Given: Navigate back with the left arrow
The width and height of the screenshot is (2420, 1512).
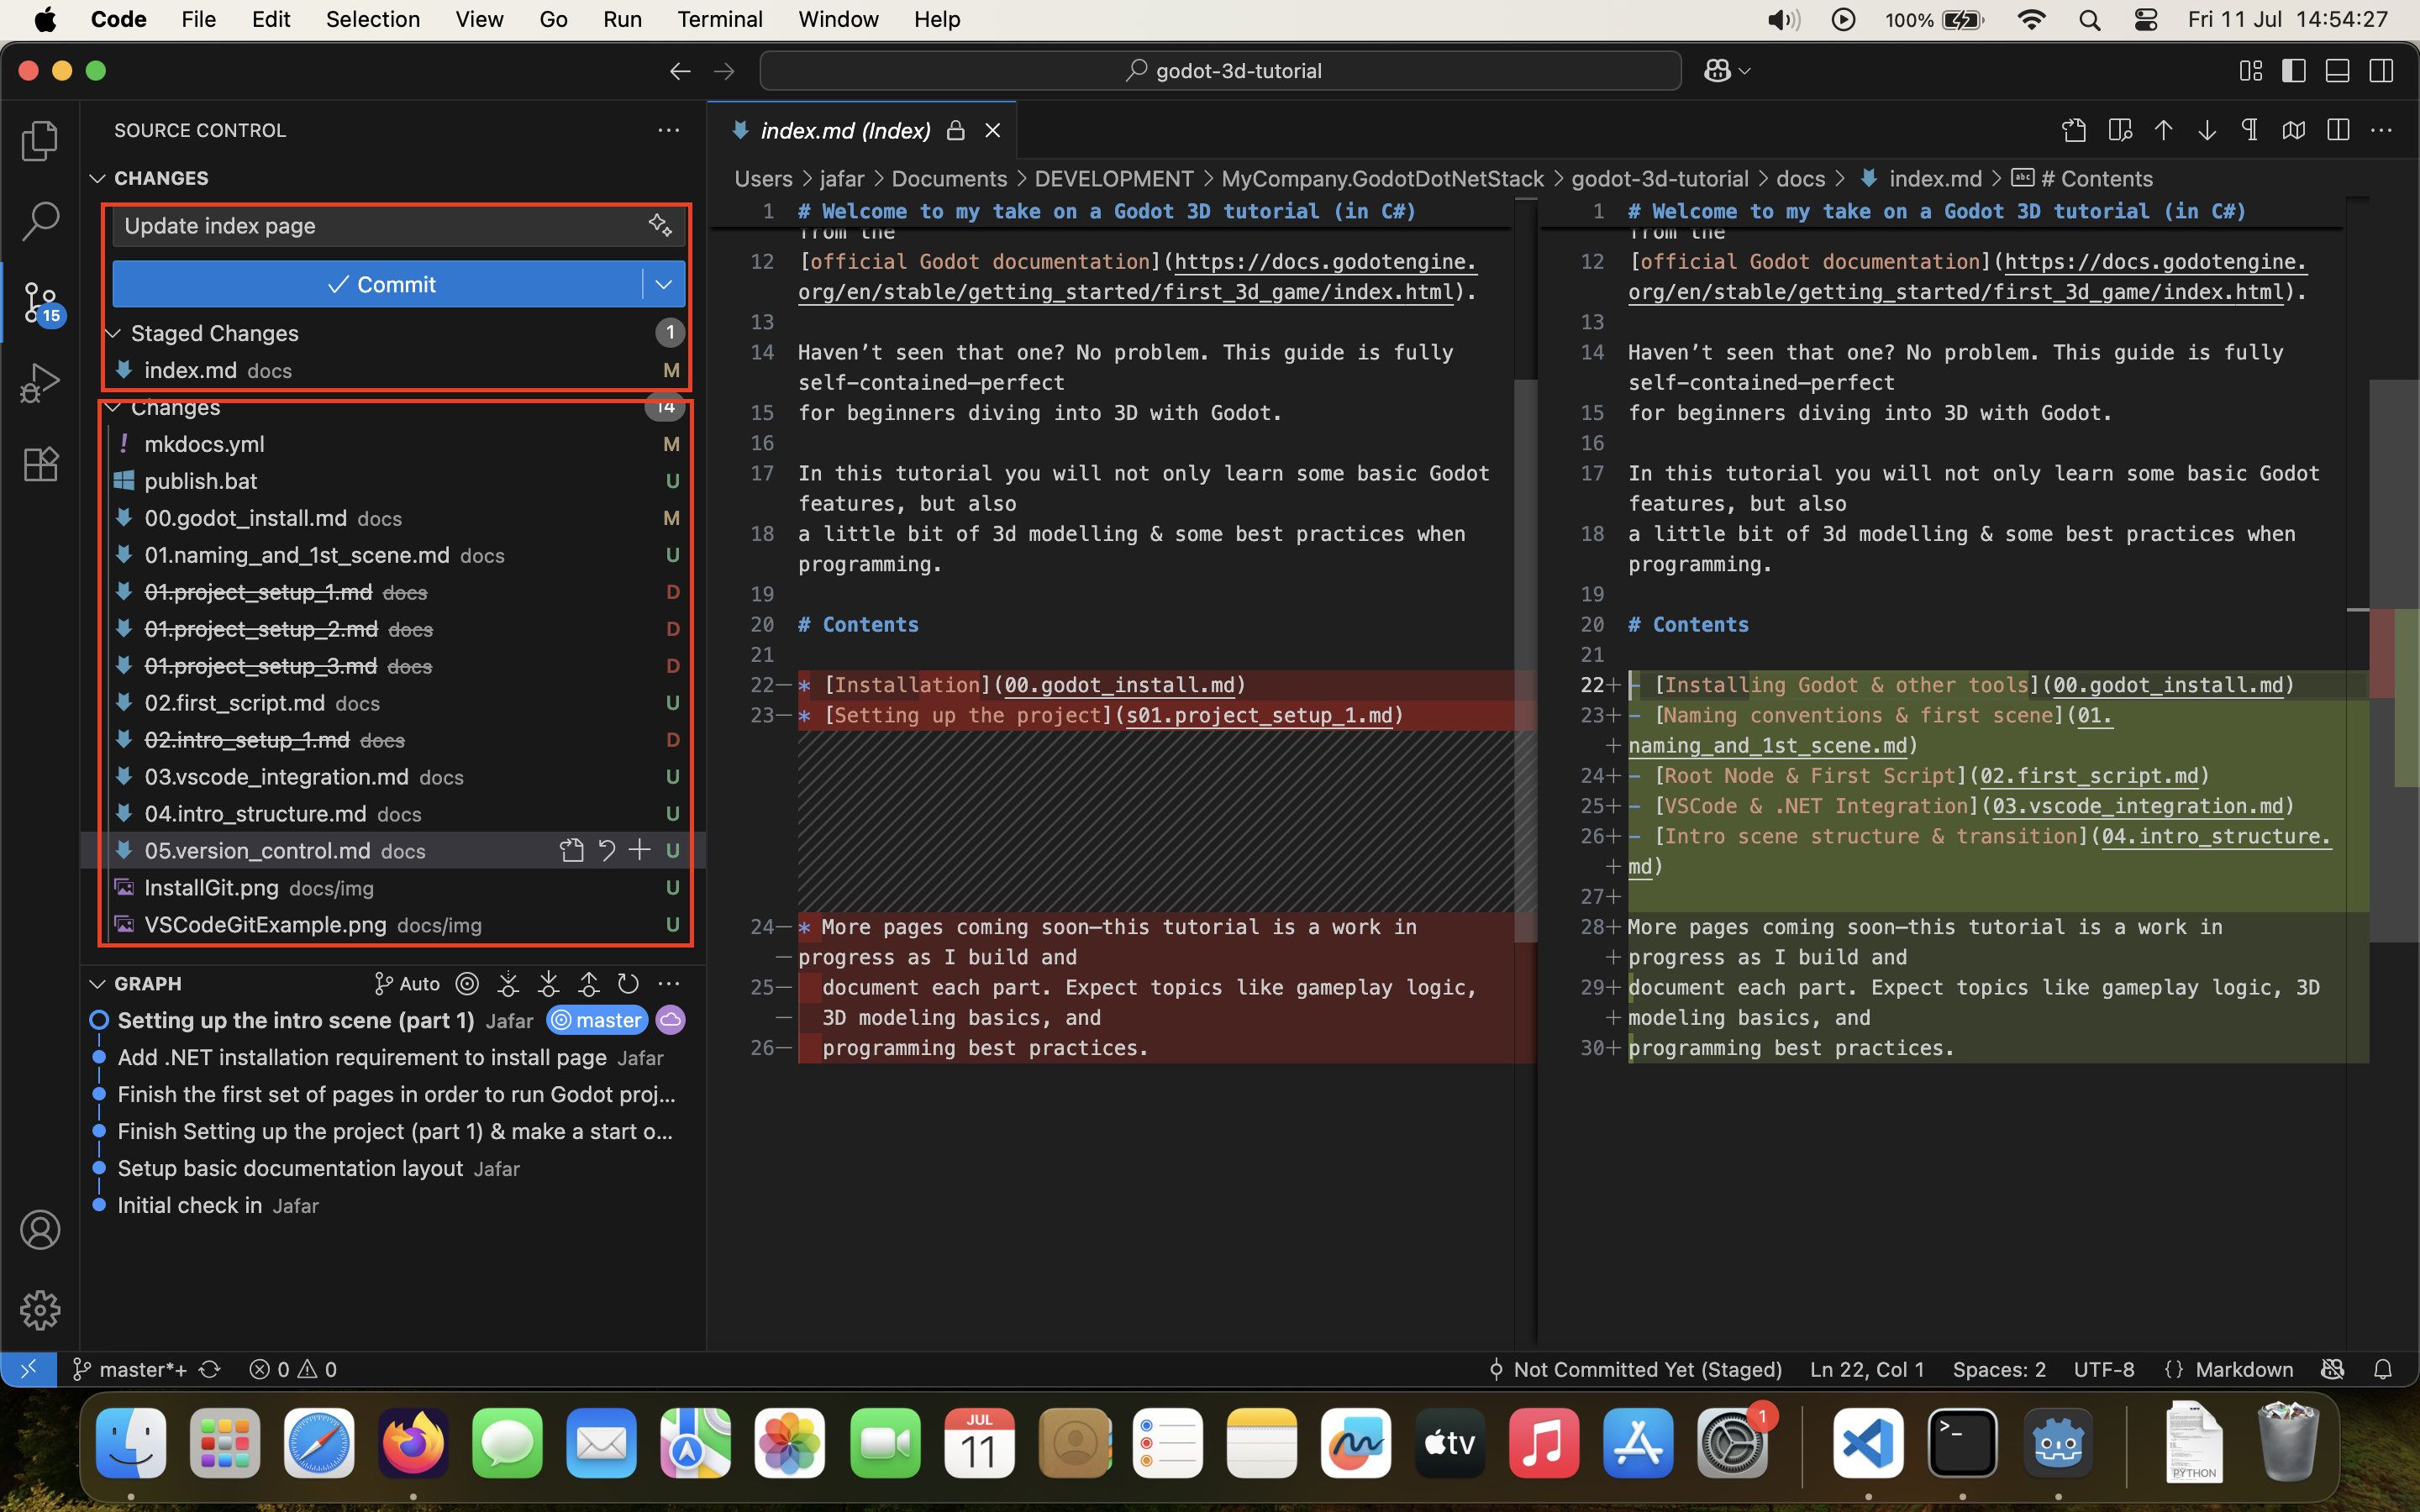Looking at the screenshot, I should coord(680,71).
